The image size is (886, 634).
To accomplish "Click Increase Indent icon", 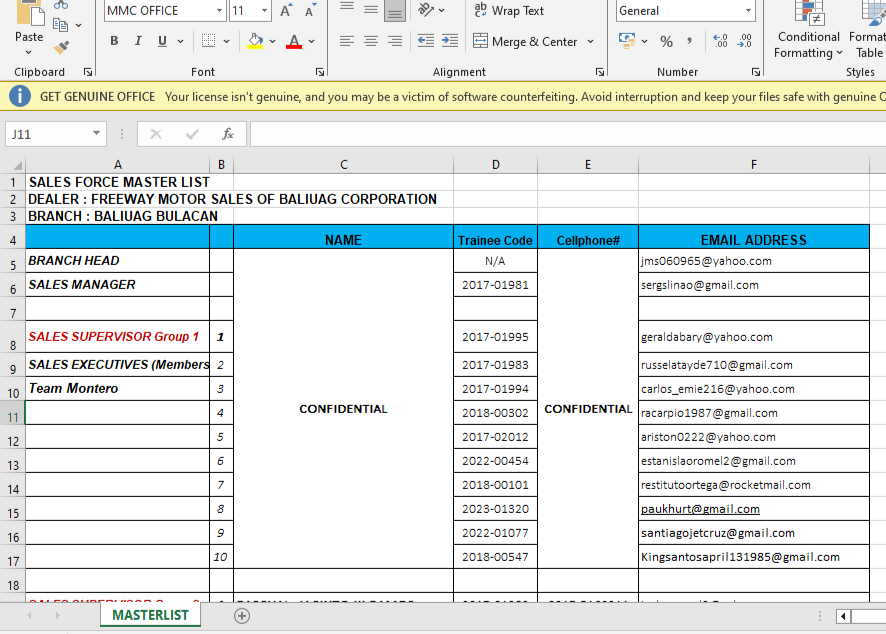I will tap(450, 41).
